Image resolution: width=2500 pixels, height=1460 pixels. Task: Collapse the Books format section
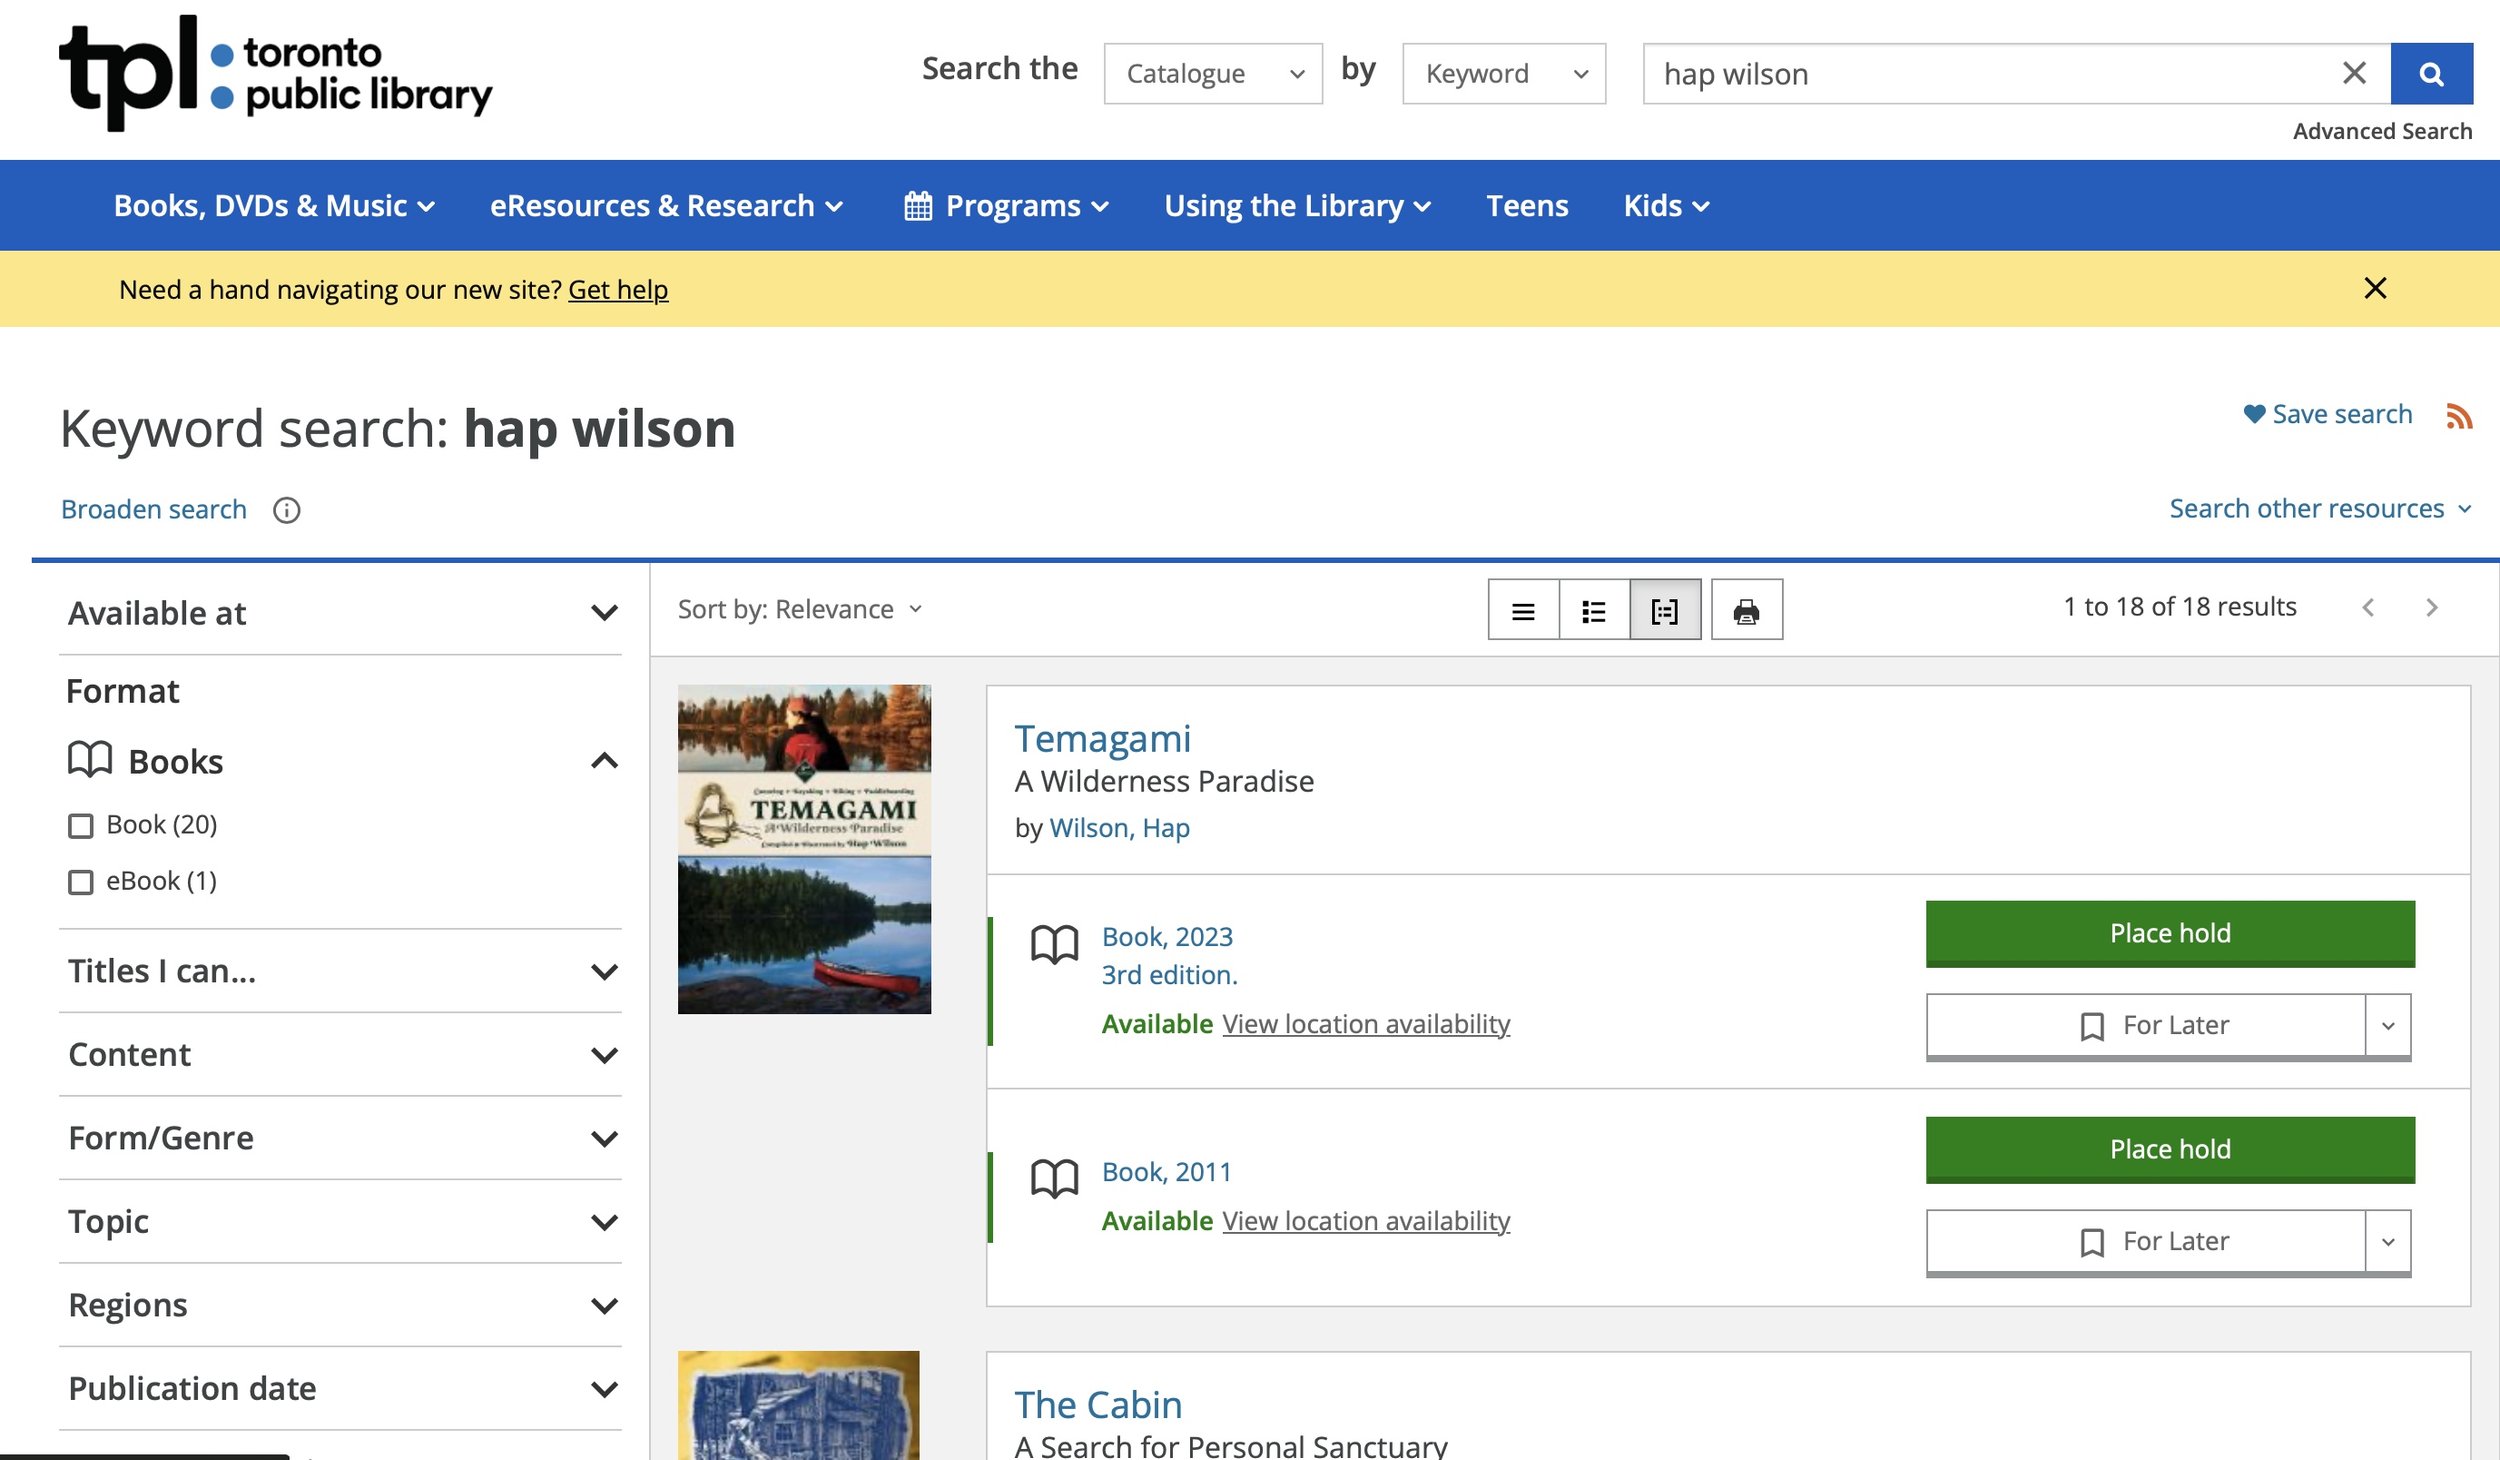click(604, 762)
